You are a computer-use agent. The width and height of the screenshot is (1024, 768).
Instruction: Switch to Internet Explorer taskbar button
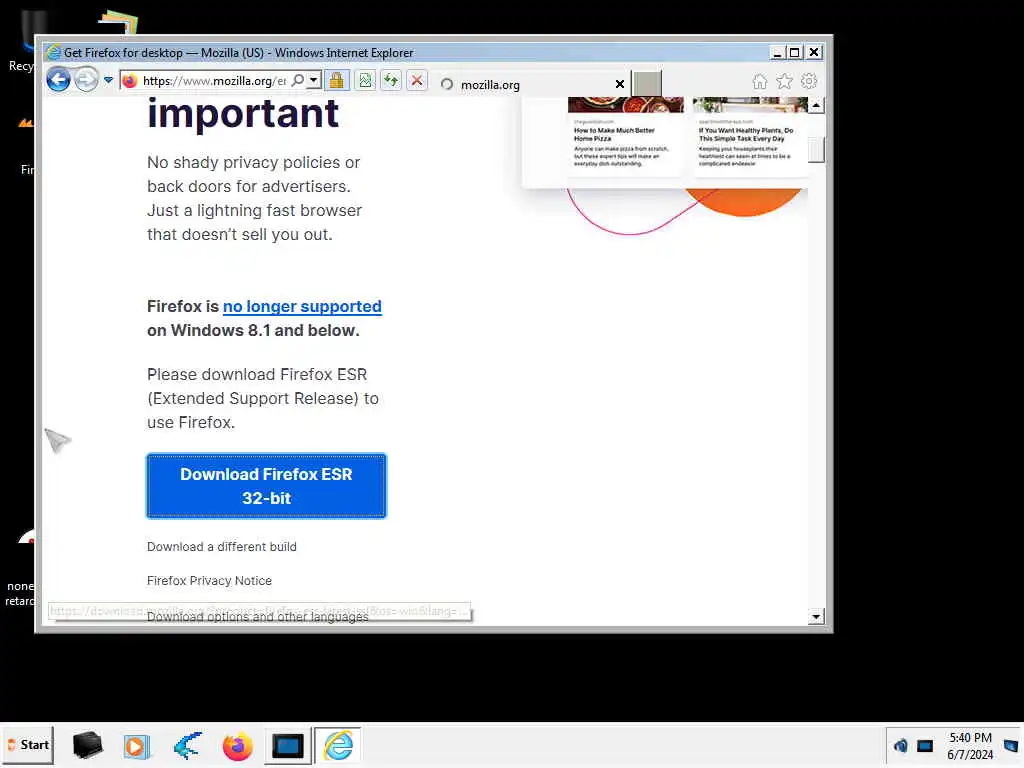click(338, 745)
